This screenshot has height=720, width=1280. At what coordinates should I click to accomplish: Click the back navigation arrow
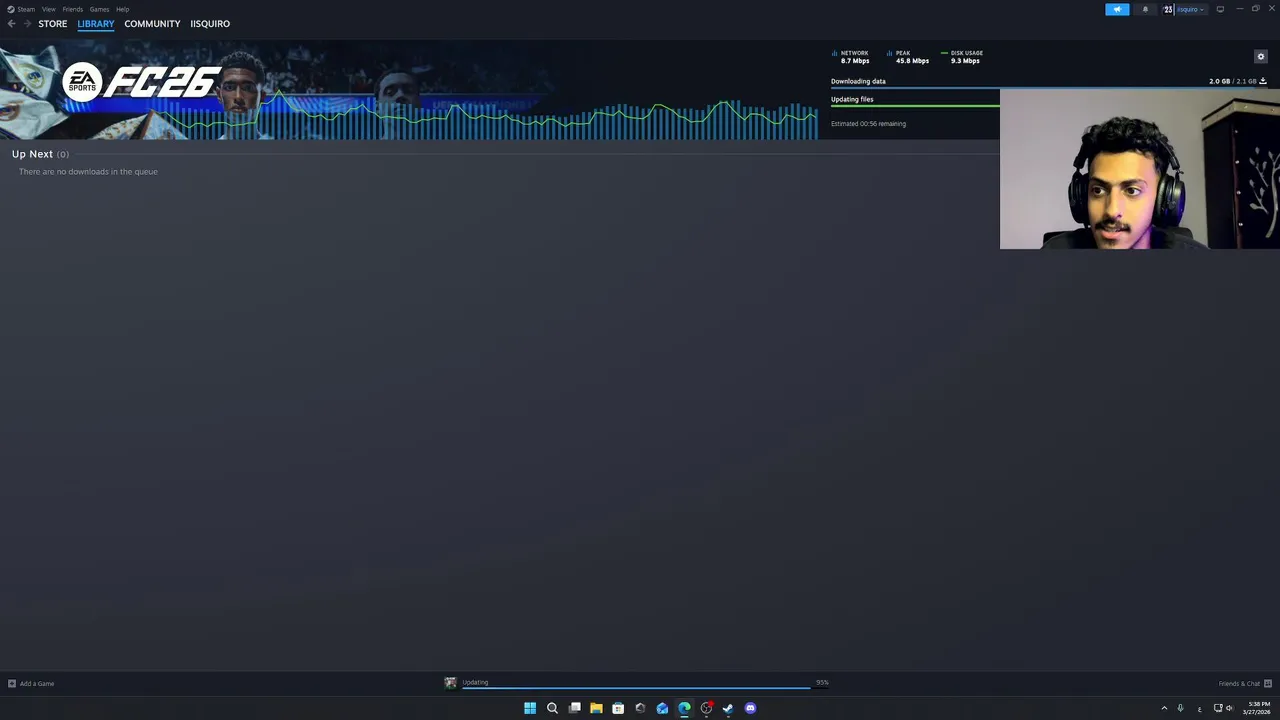point(11,24)
